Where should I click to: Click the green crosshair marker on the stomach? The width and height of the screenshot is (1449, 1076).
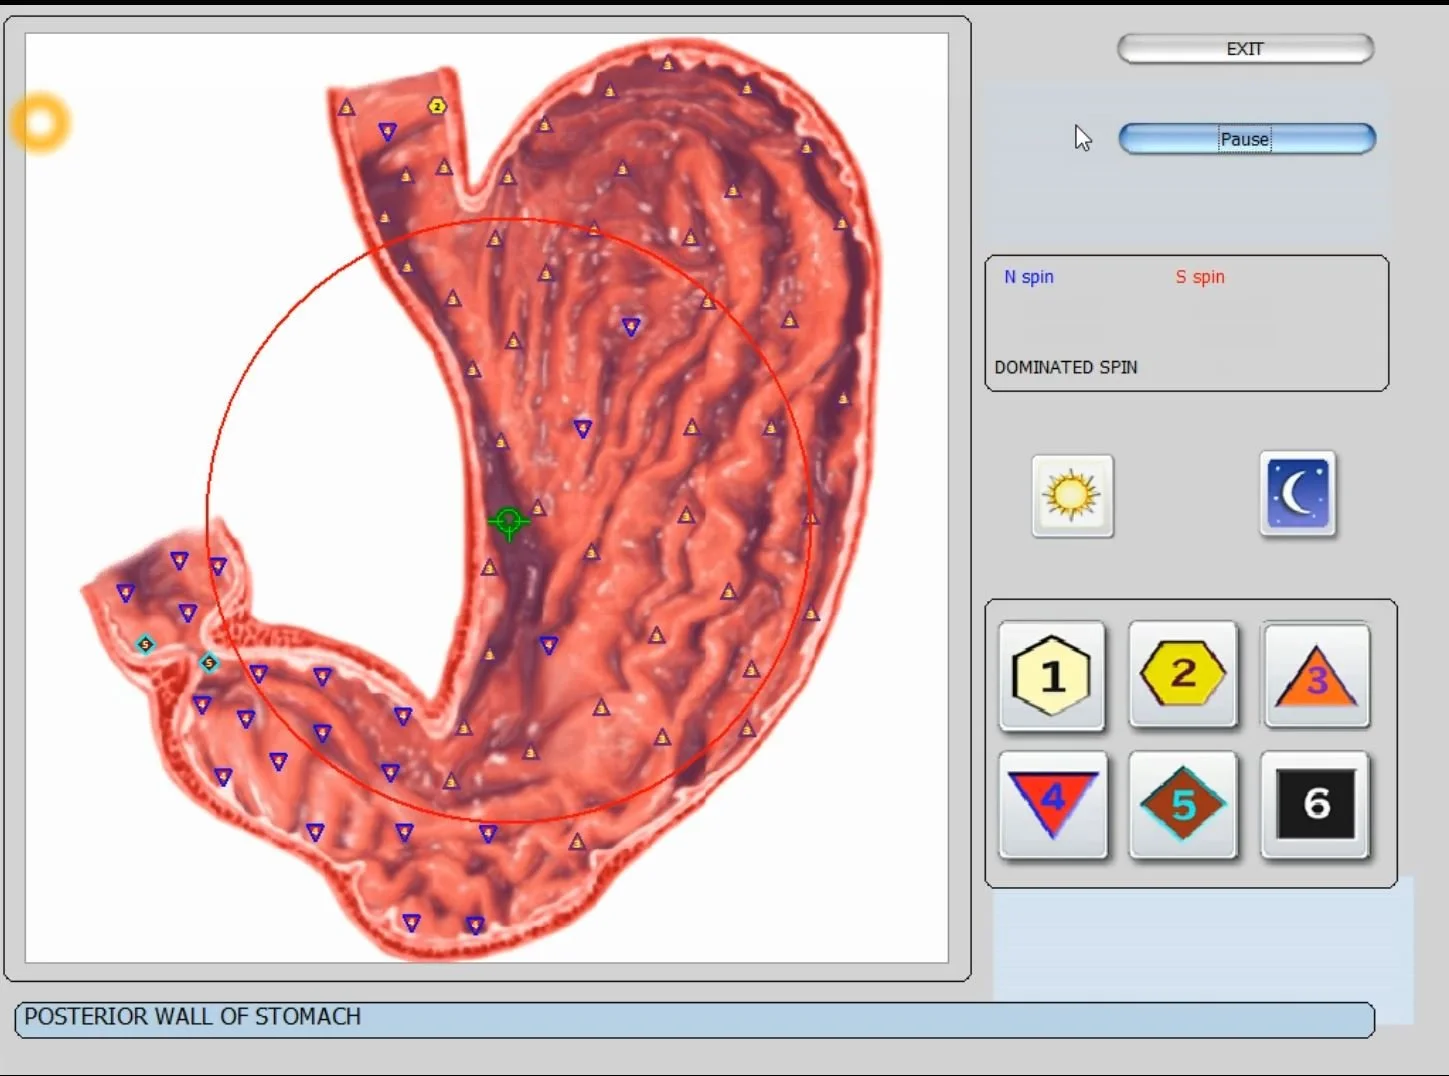(x=508, y=521)
